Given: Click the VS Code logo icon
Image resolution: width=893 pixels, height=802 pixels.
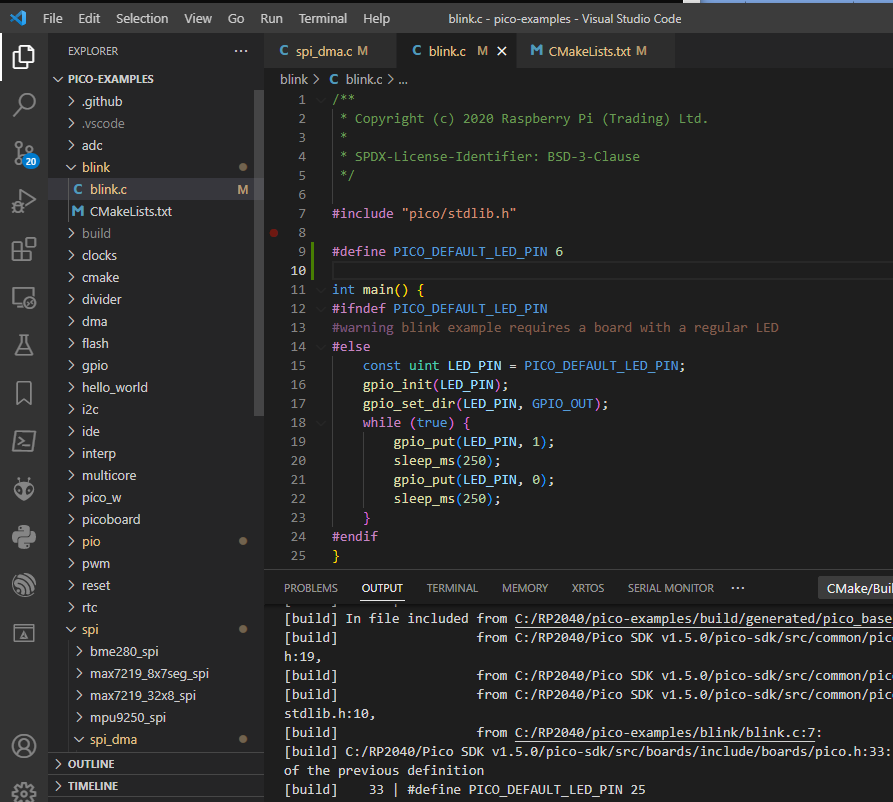Looking at the screenshot, I should point(18,18).
